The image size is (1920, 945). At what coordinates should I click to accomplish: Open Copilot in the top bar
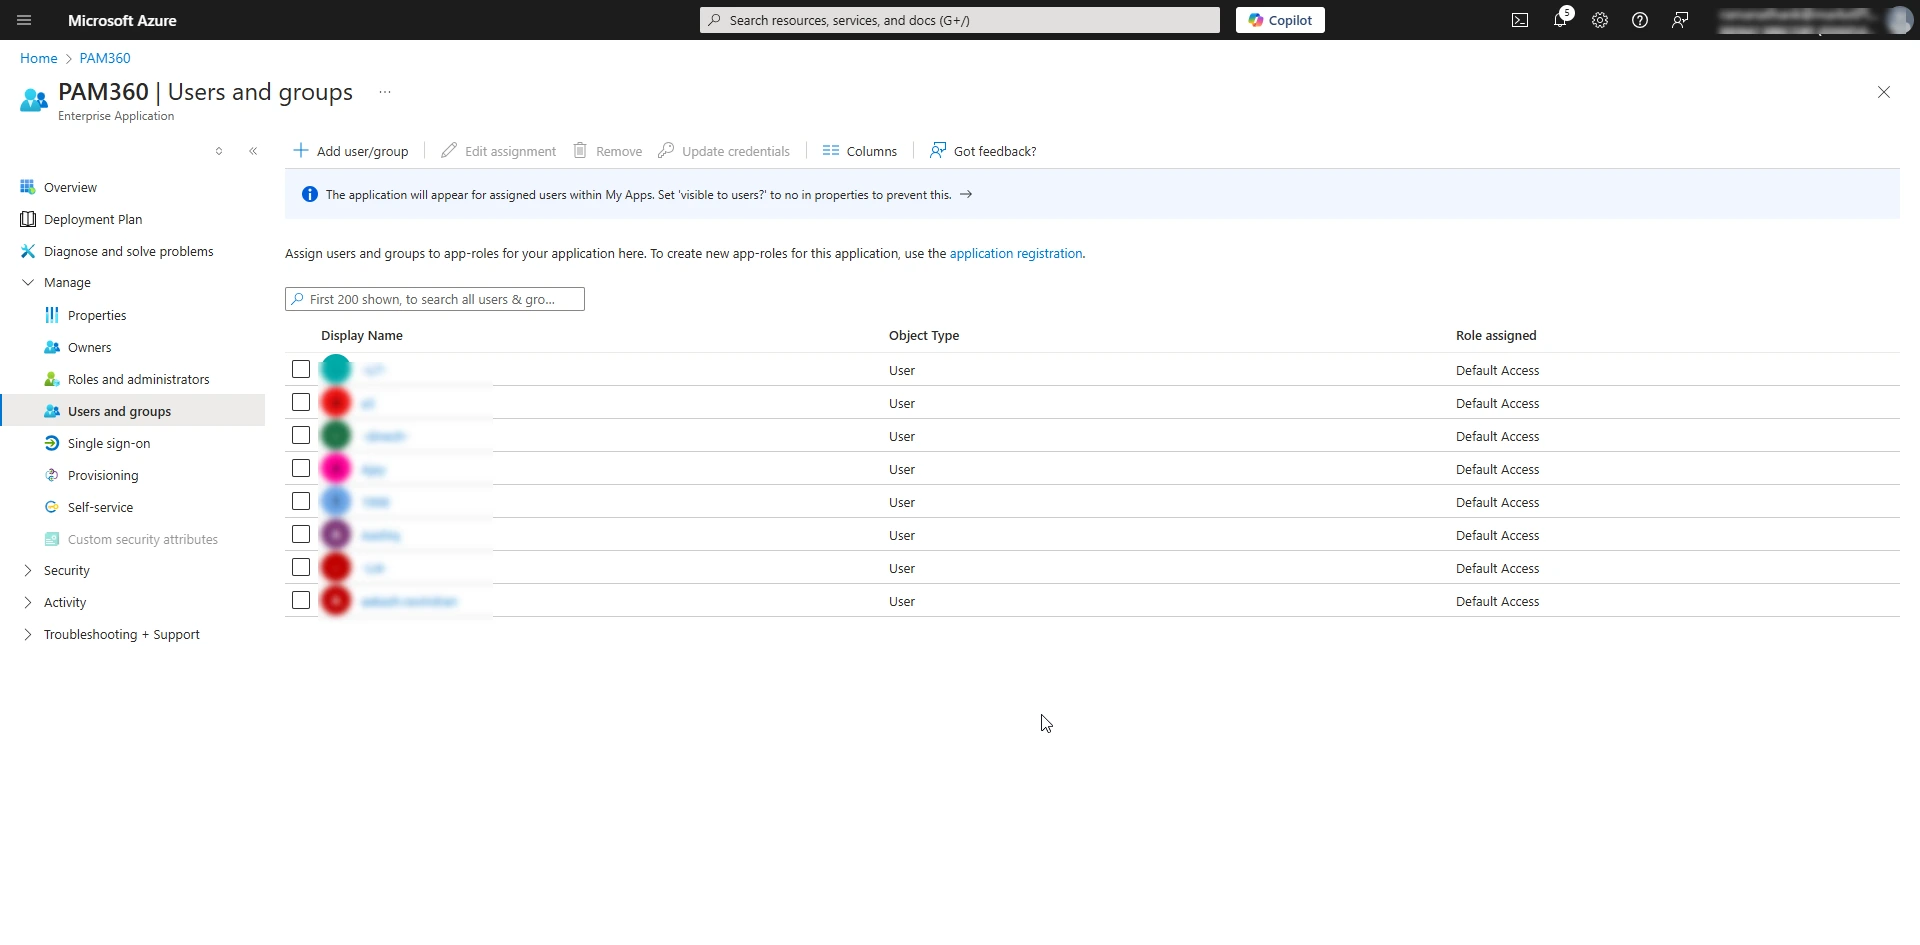[1280, 20]
